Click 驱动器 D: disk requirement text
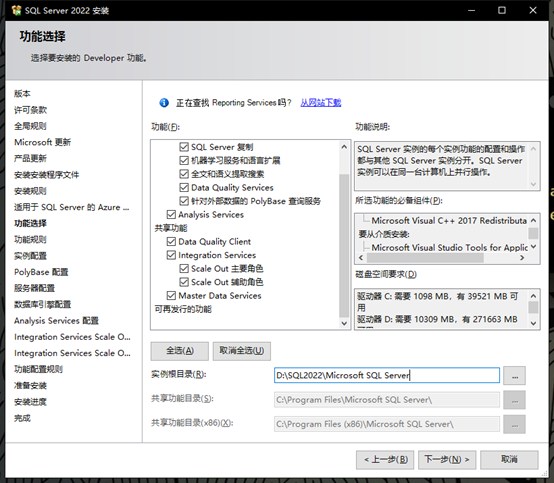554x483 pixels. tap(437, 319)
